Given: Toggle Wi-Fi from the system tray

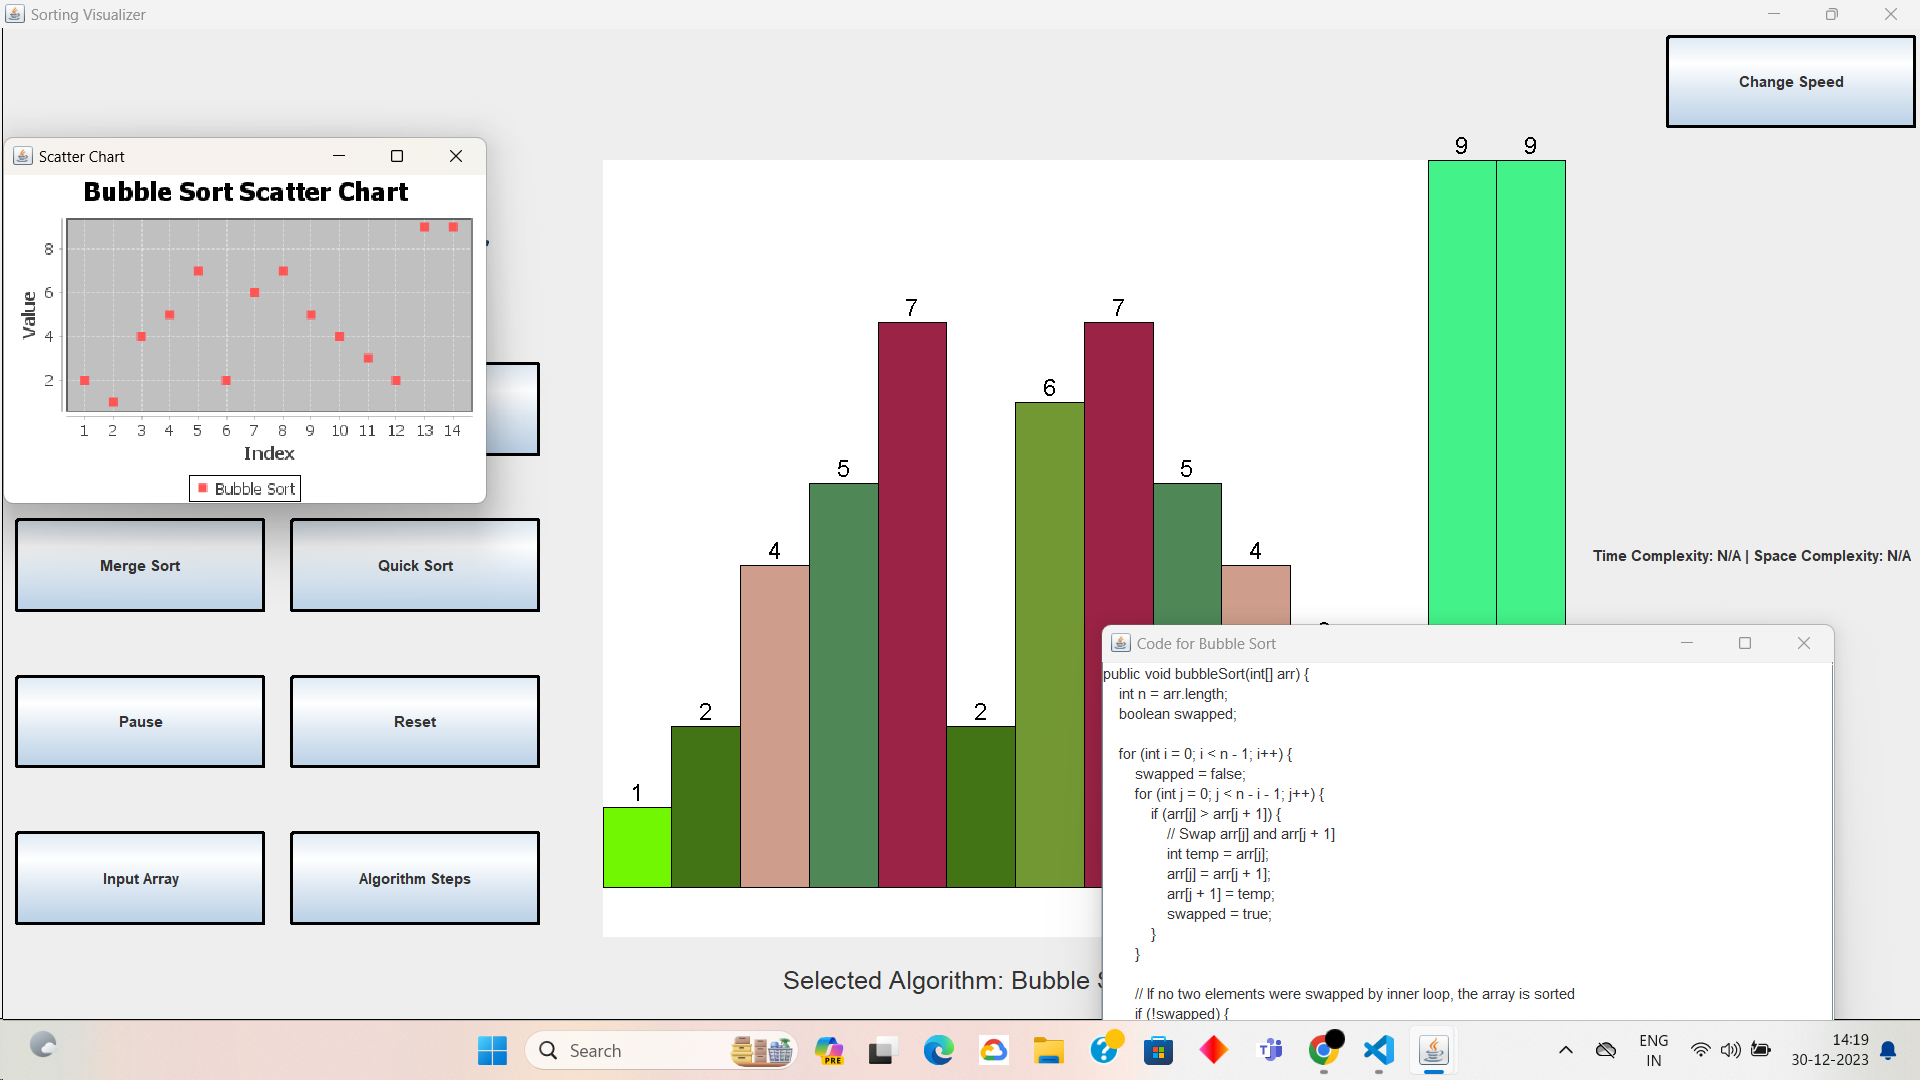Looking at the screenshot, I should coord(1701,1050).
